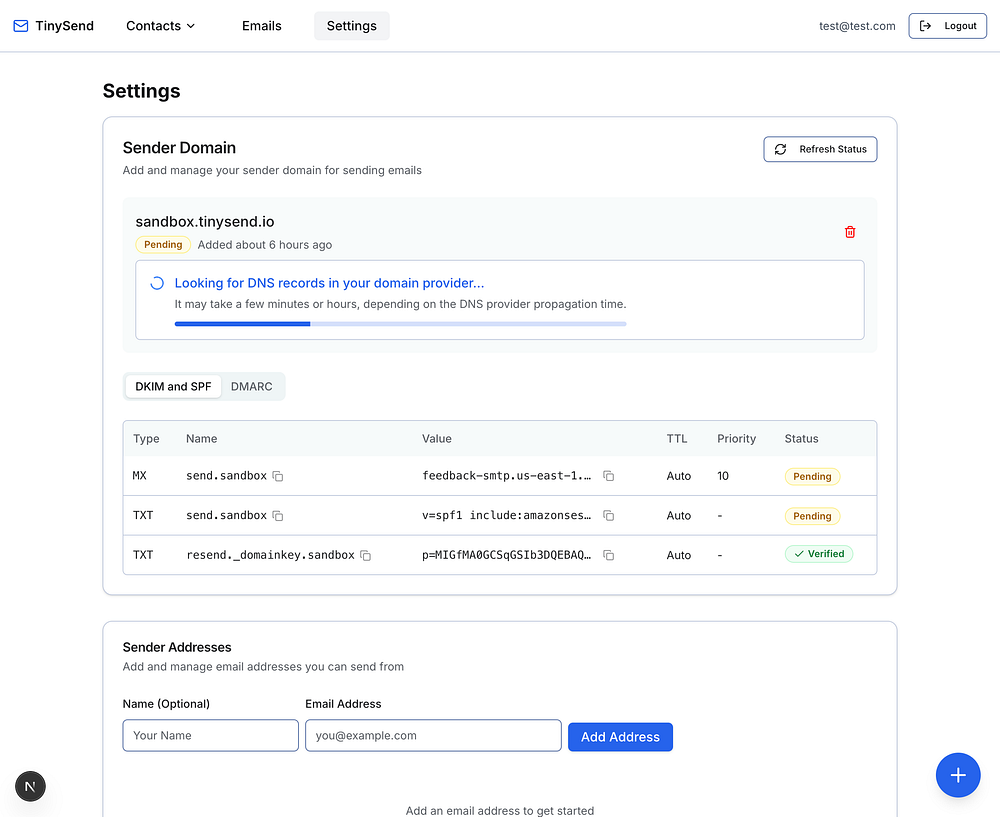
Task: Log out using the Logout button
Action: tap(947, 26)
